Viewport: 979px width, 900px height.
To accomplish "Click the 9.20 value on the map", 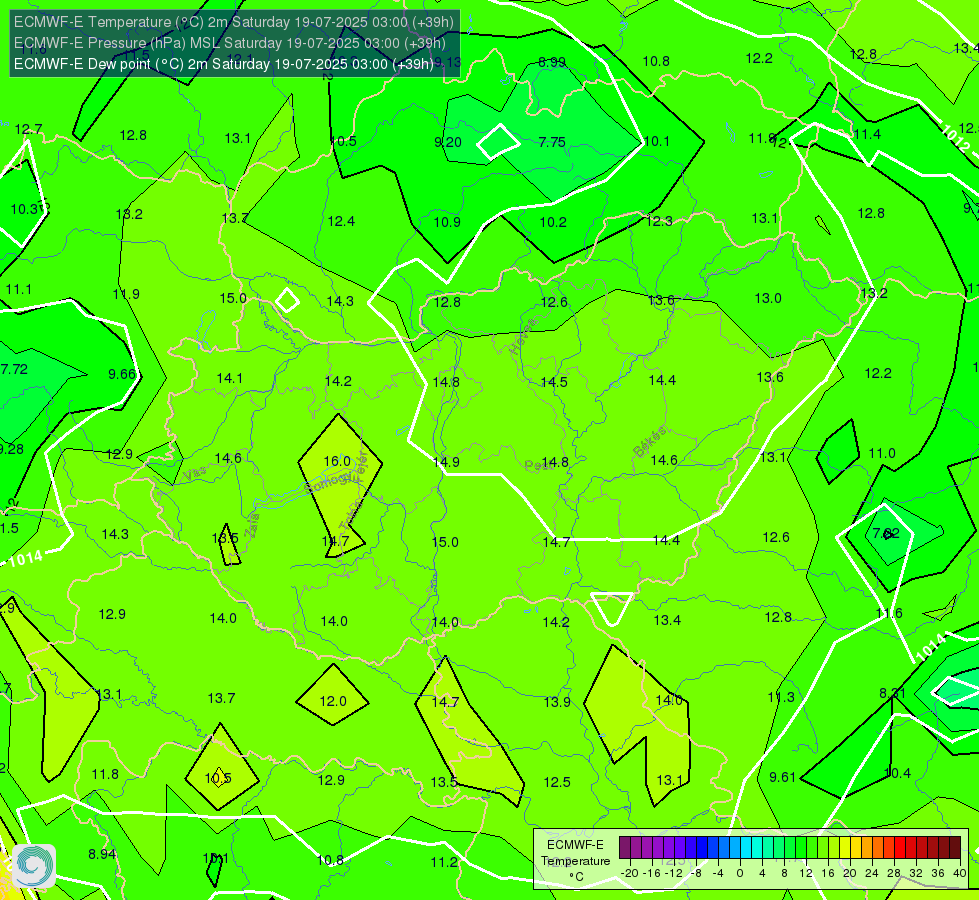I will pyautogui.click(x=448, y=142).
